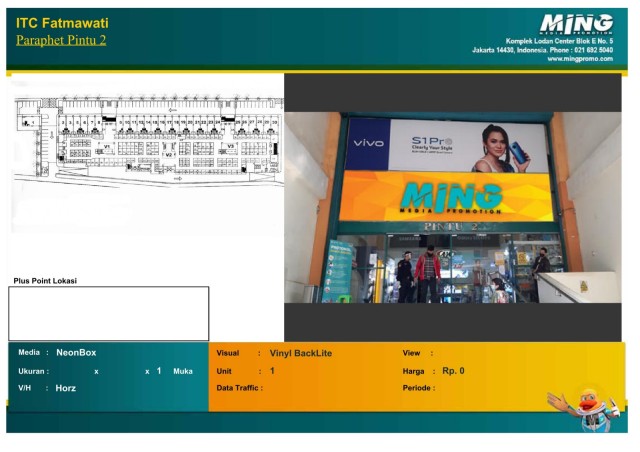Click the Komplek Lodan Center address line
This screenshot has width=640, height=452.
pos(559,41)
